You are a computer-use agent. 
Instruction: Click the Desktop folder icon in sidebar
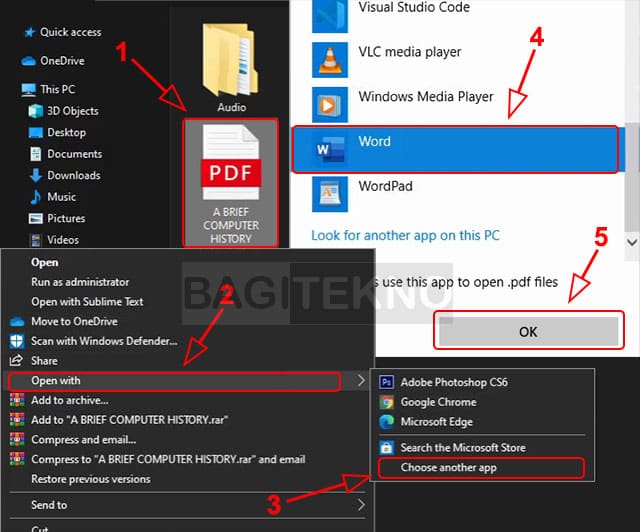pyautogui.click(x=36, y=133)
